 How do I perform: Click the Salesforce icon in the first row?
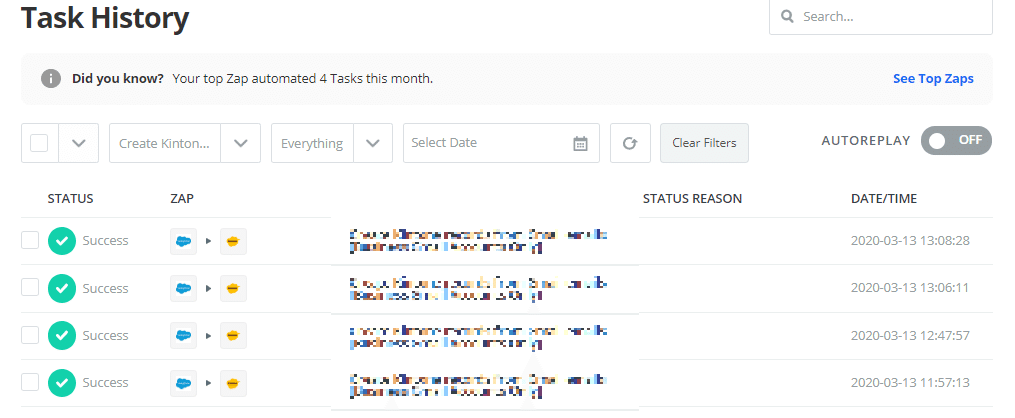click(x=183, y=241)
